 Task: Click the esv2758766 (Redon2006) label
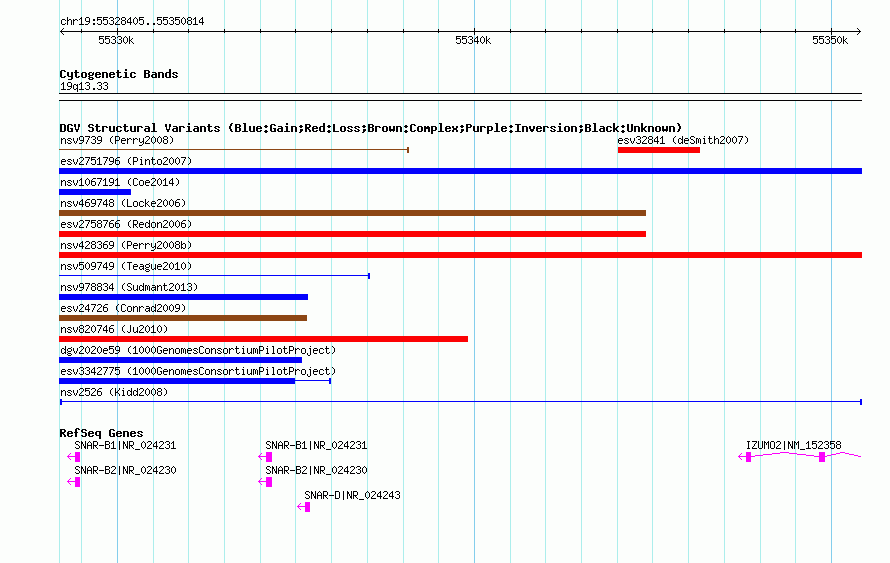click(x=126, y=224)
